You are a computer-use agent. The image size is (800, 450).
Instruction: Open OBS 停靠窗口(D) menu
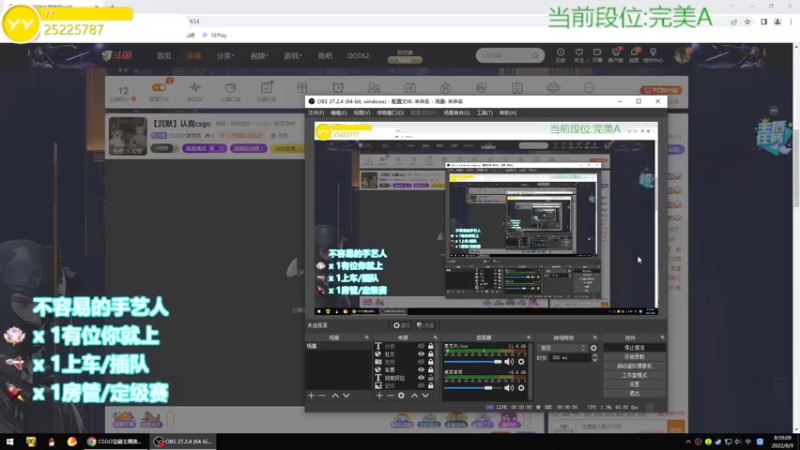390,113
